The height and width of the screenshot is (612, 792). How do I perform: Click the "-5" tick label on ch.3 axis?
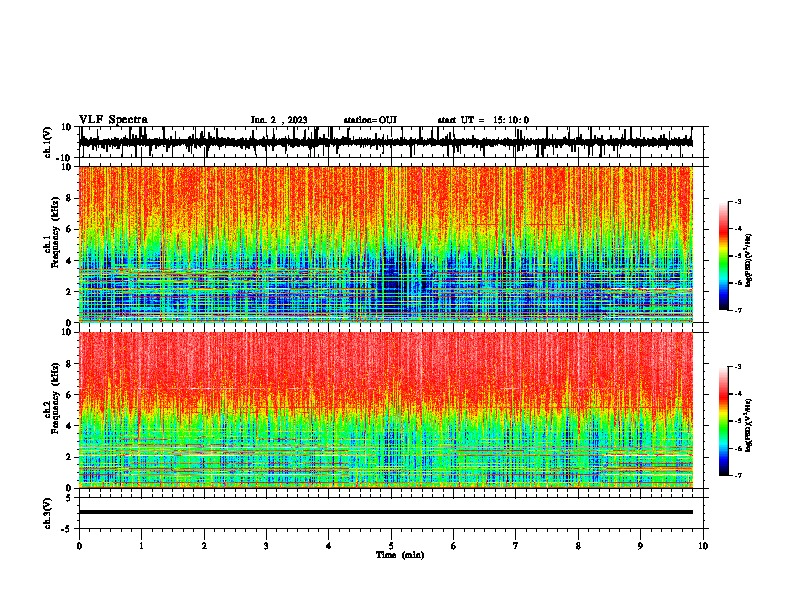[67, 529]
